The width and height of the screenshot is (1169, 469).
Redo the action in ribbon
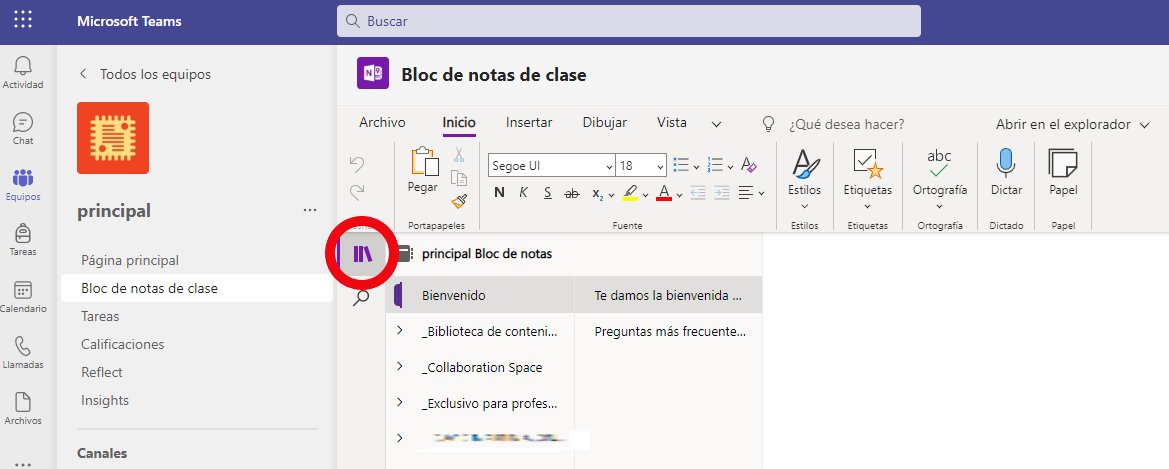coord(357,192)
